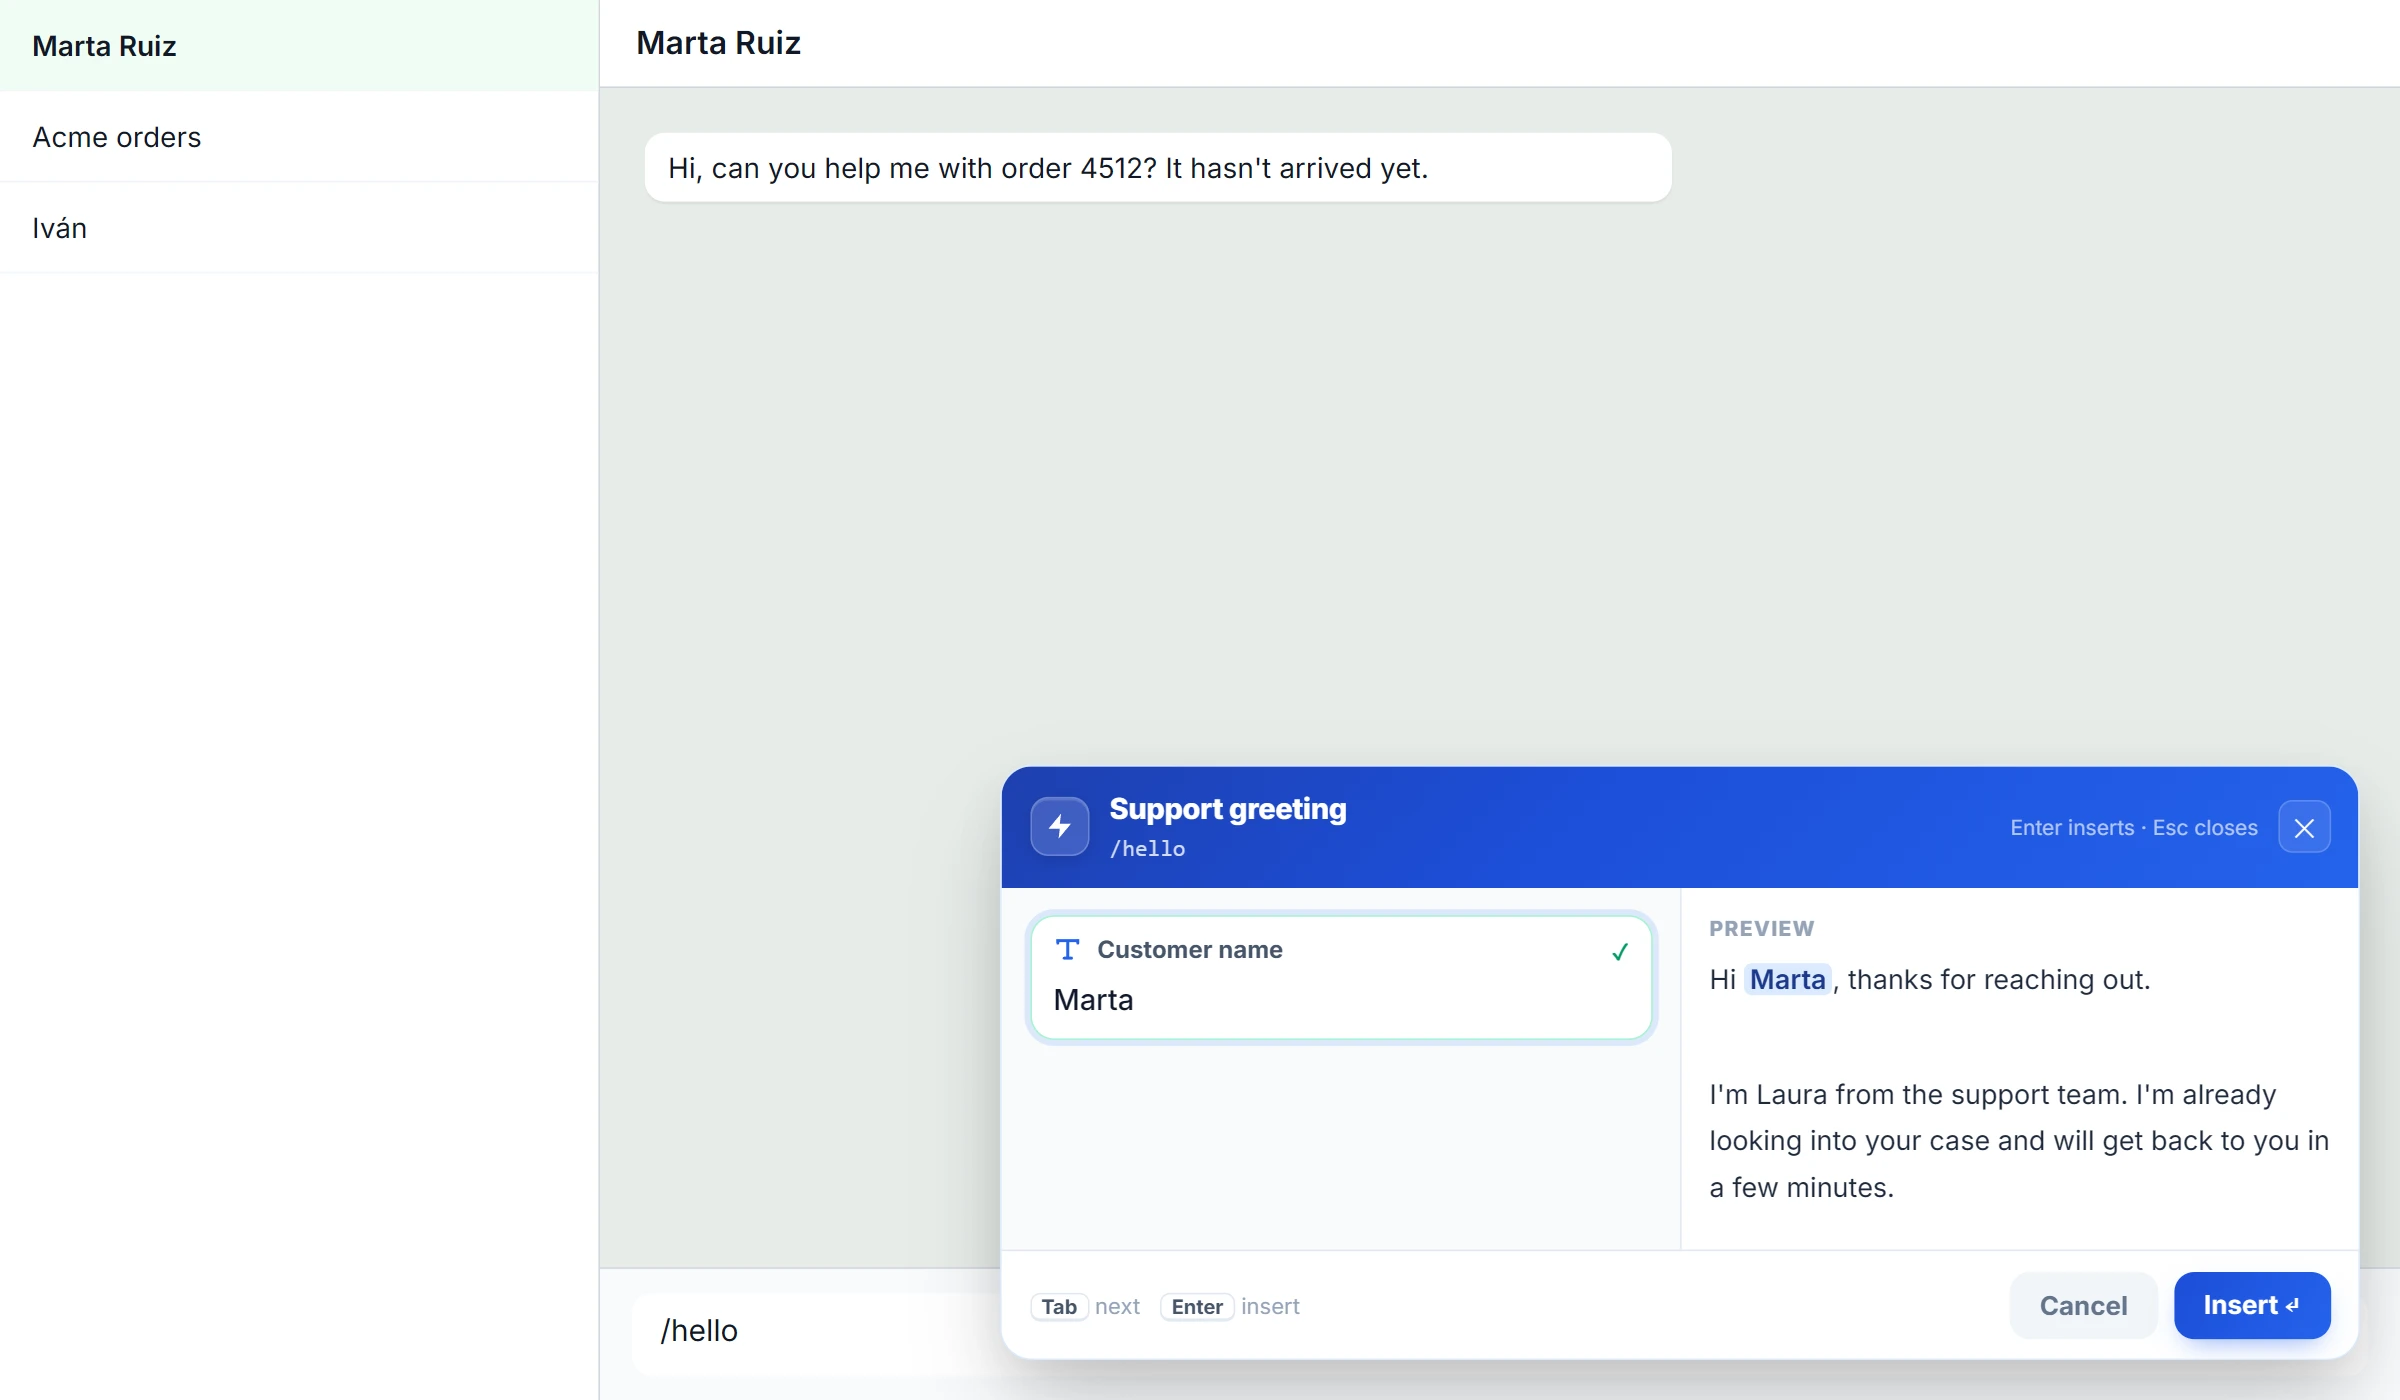
Task: Click the lightning bolt snippet icon
Action: (1059, 827)
